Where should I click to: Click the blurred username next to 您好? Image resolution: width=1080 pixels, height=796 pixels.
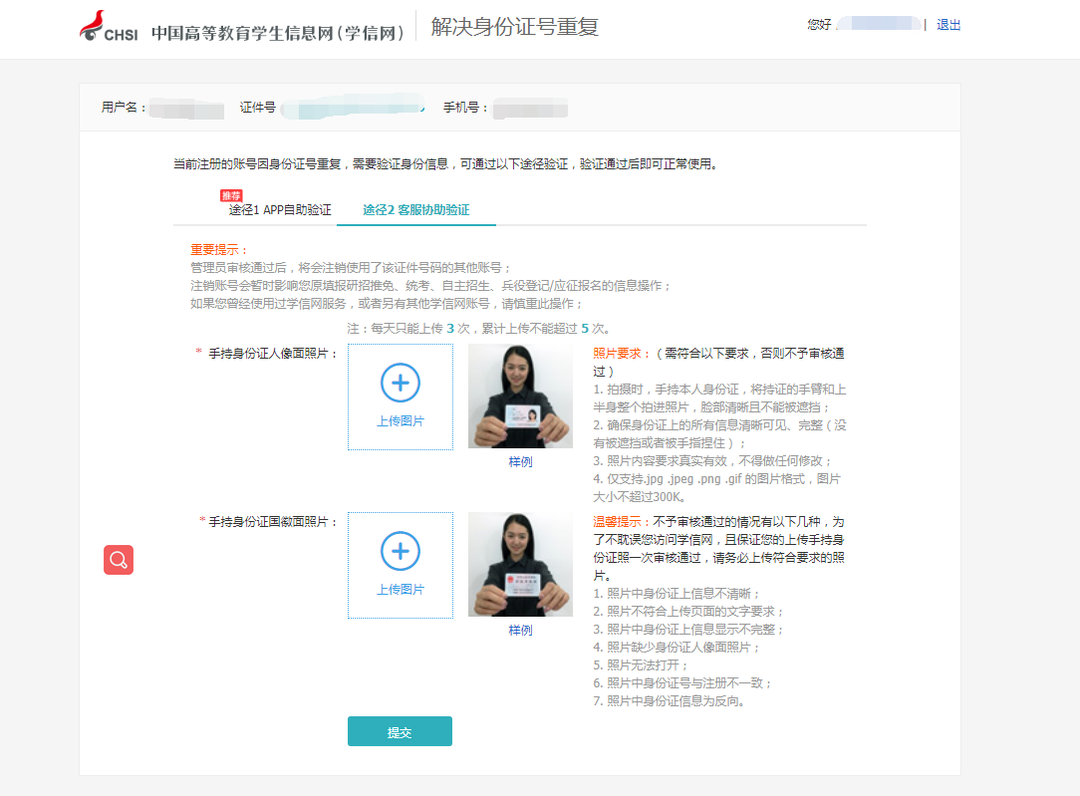tap(880, 25)
